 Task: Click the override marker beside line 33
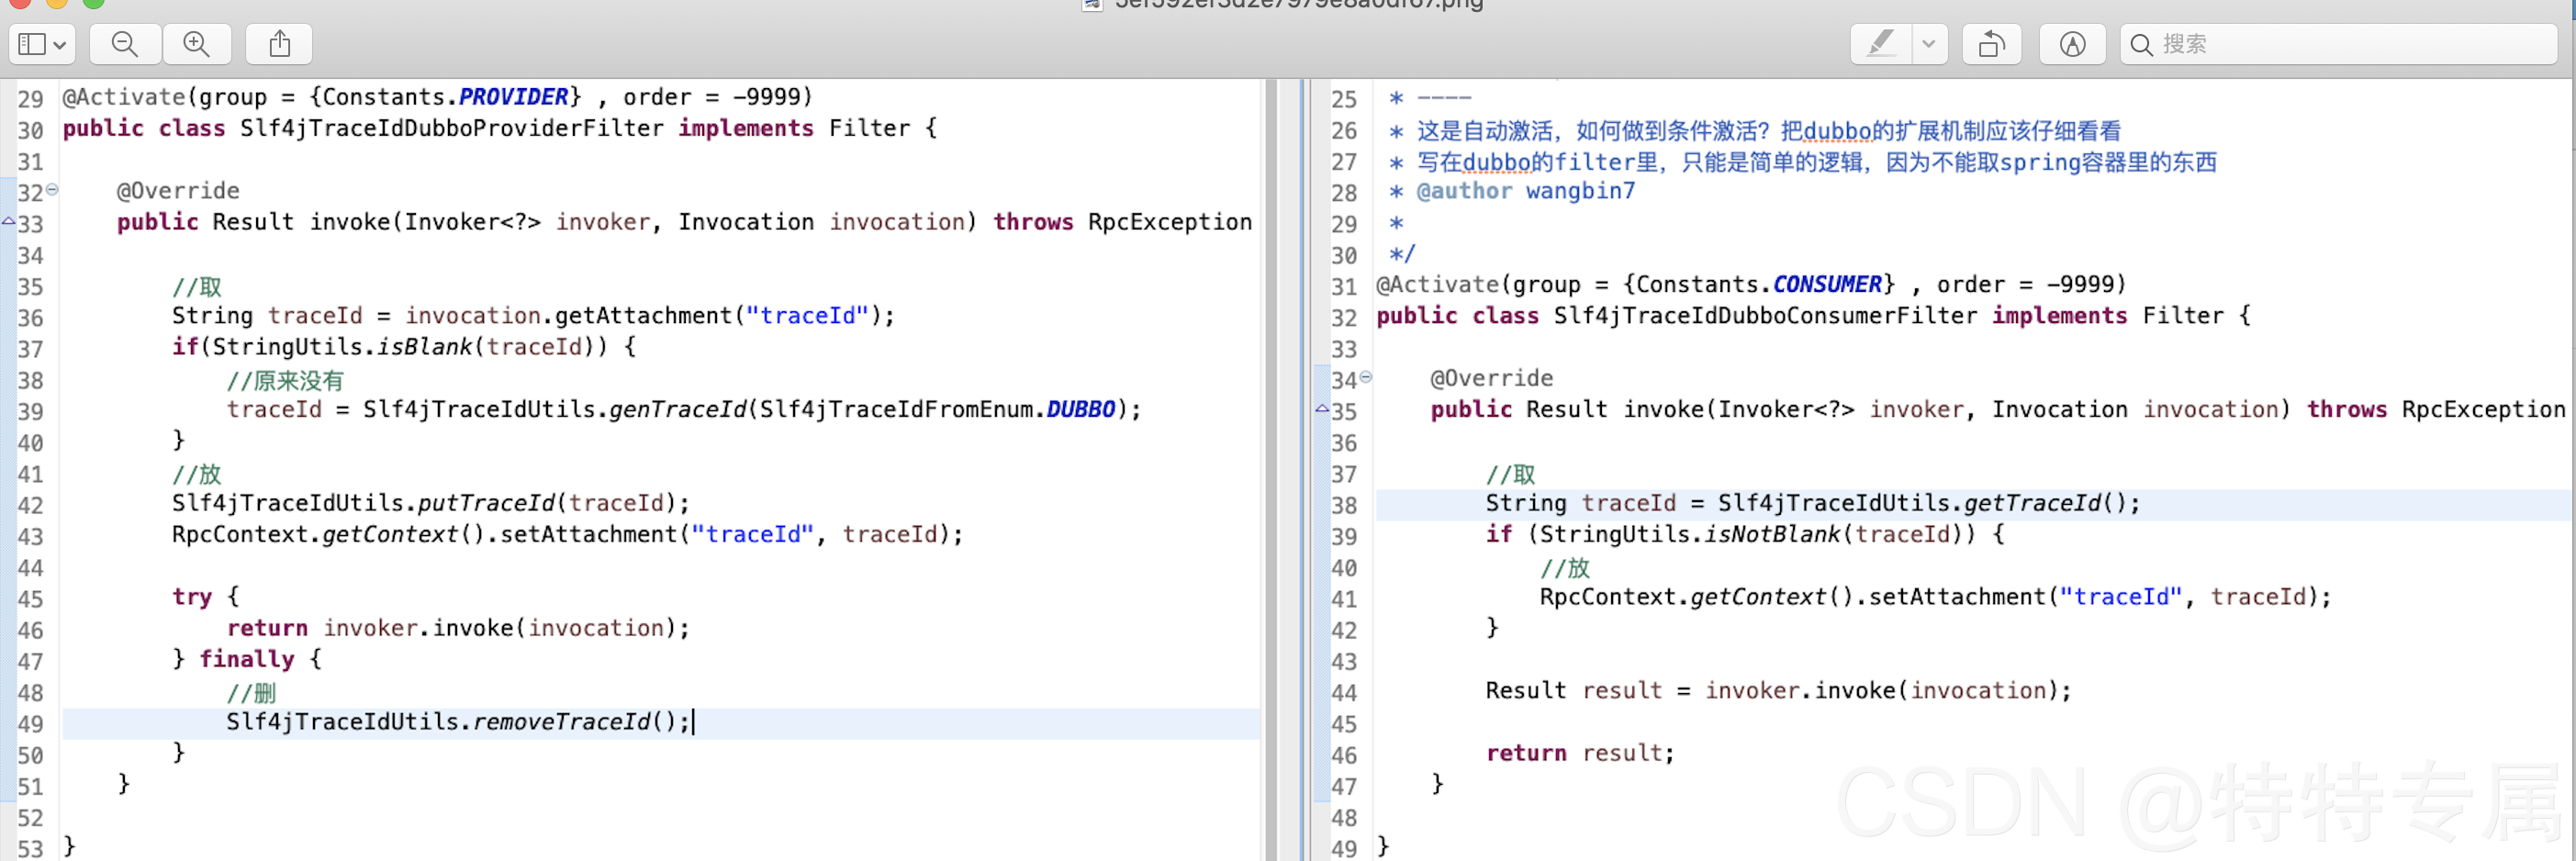point(8,220)
